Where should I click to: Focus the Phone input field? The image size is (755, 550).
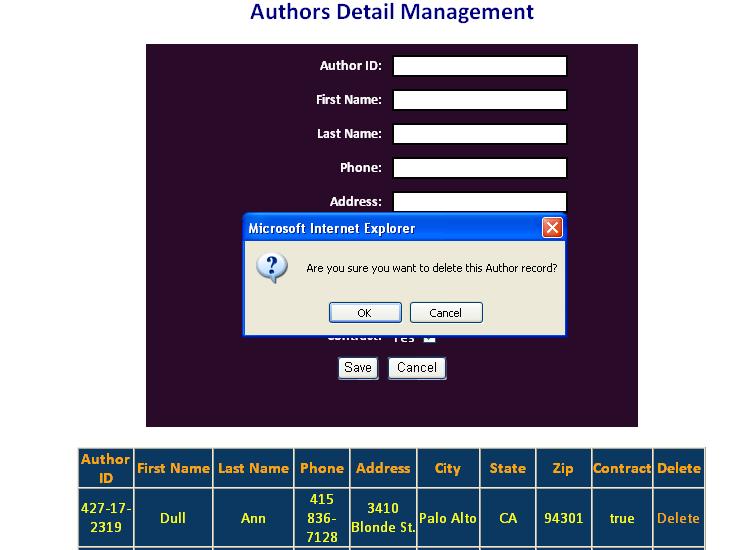[480, 168]
